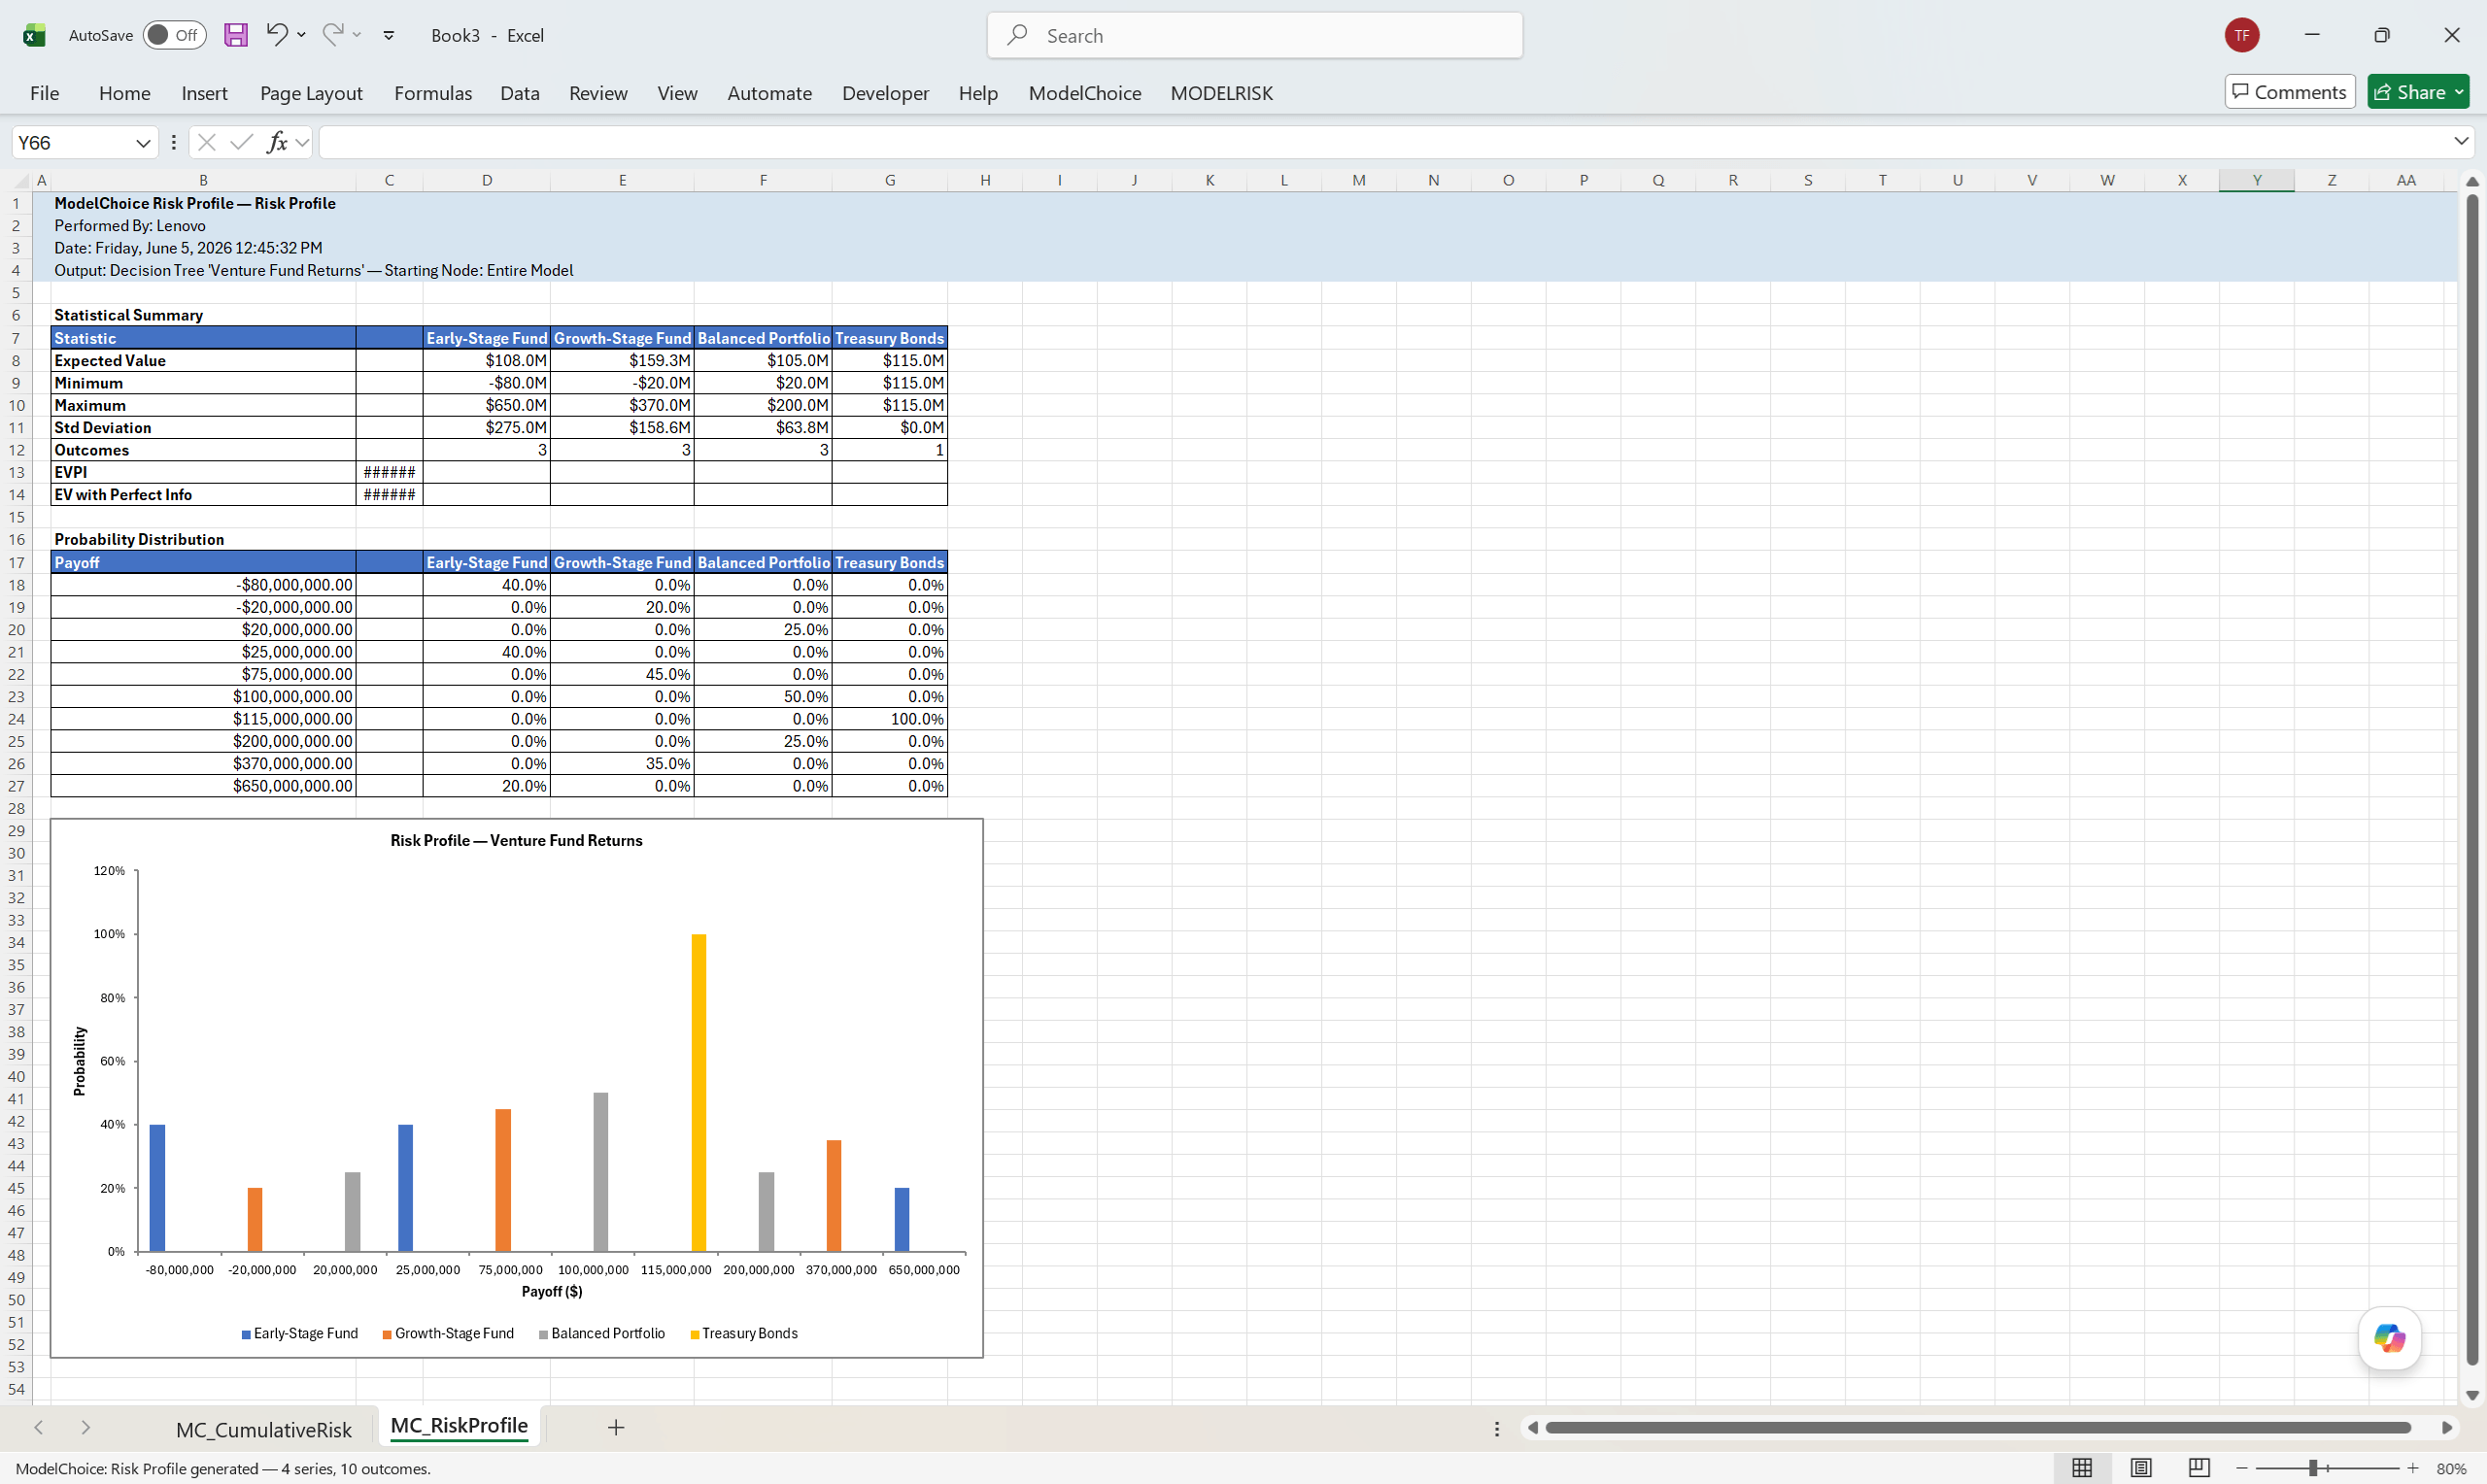Image resolution: width=2487 pixels, height=1484 pixels.
Task: Open the File menu
Action: pyautogui.click(x=44, y=92)
